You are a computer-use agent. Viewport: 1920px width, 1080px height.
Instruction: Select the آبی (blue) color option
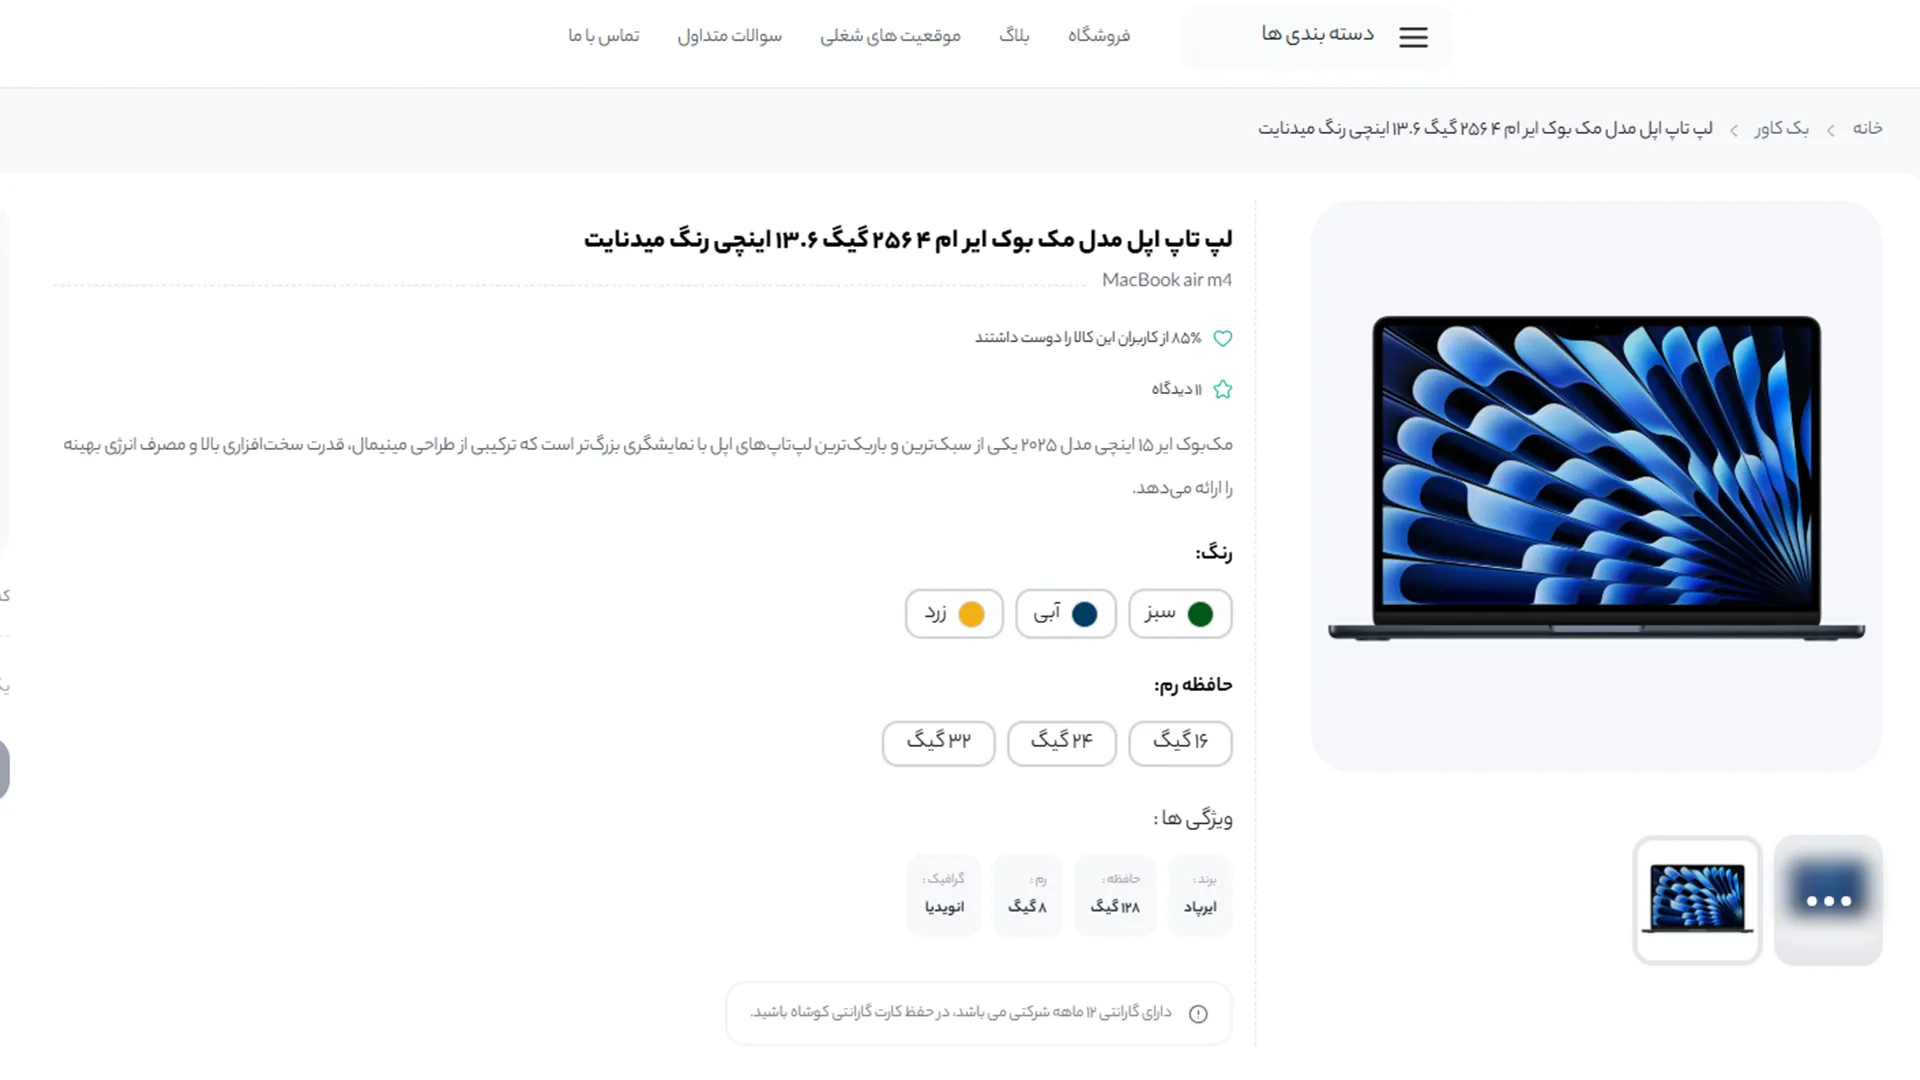pos(1066,613)
